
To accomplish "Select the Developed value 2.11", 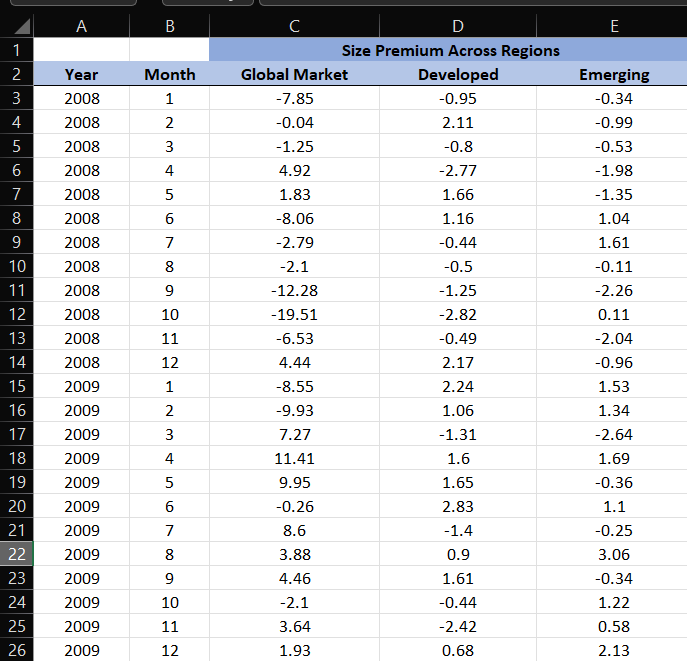I will coord(458,123).
